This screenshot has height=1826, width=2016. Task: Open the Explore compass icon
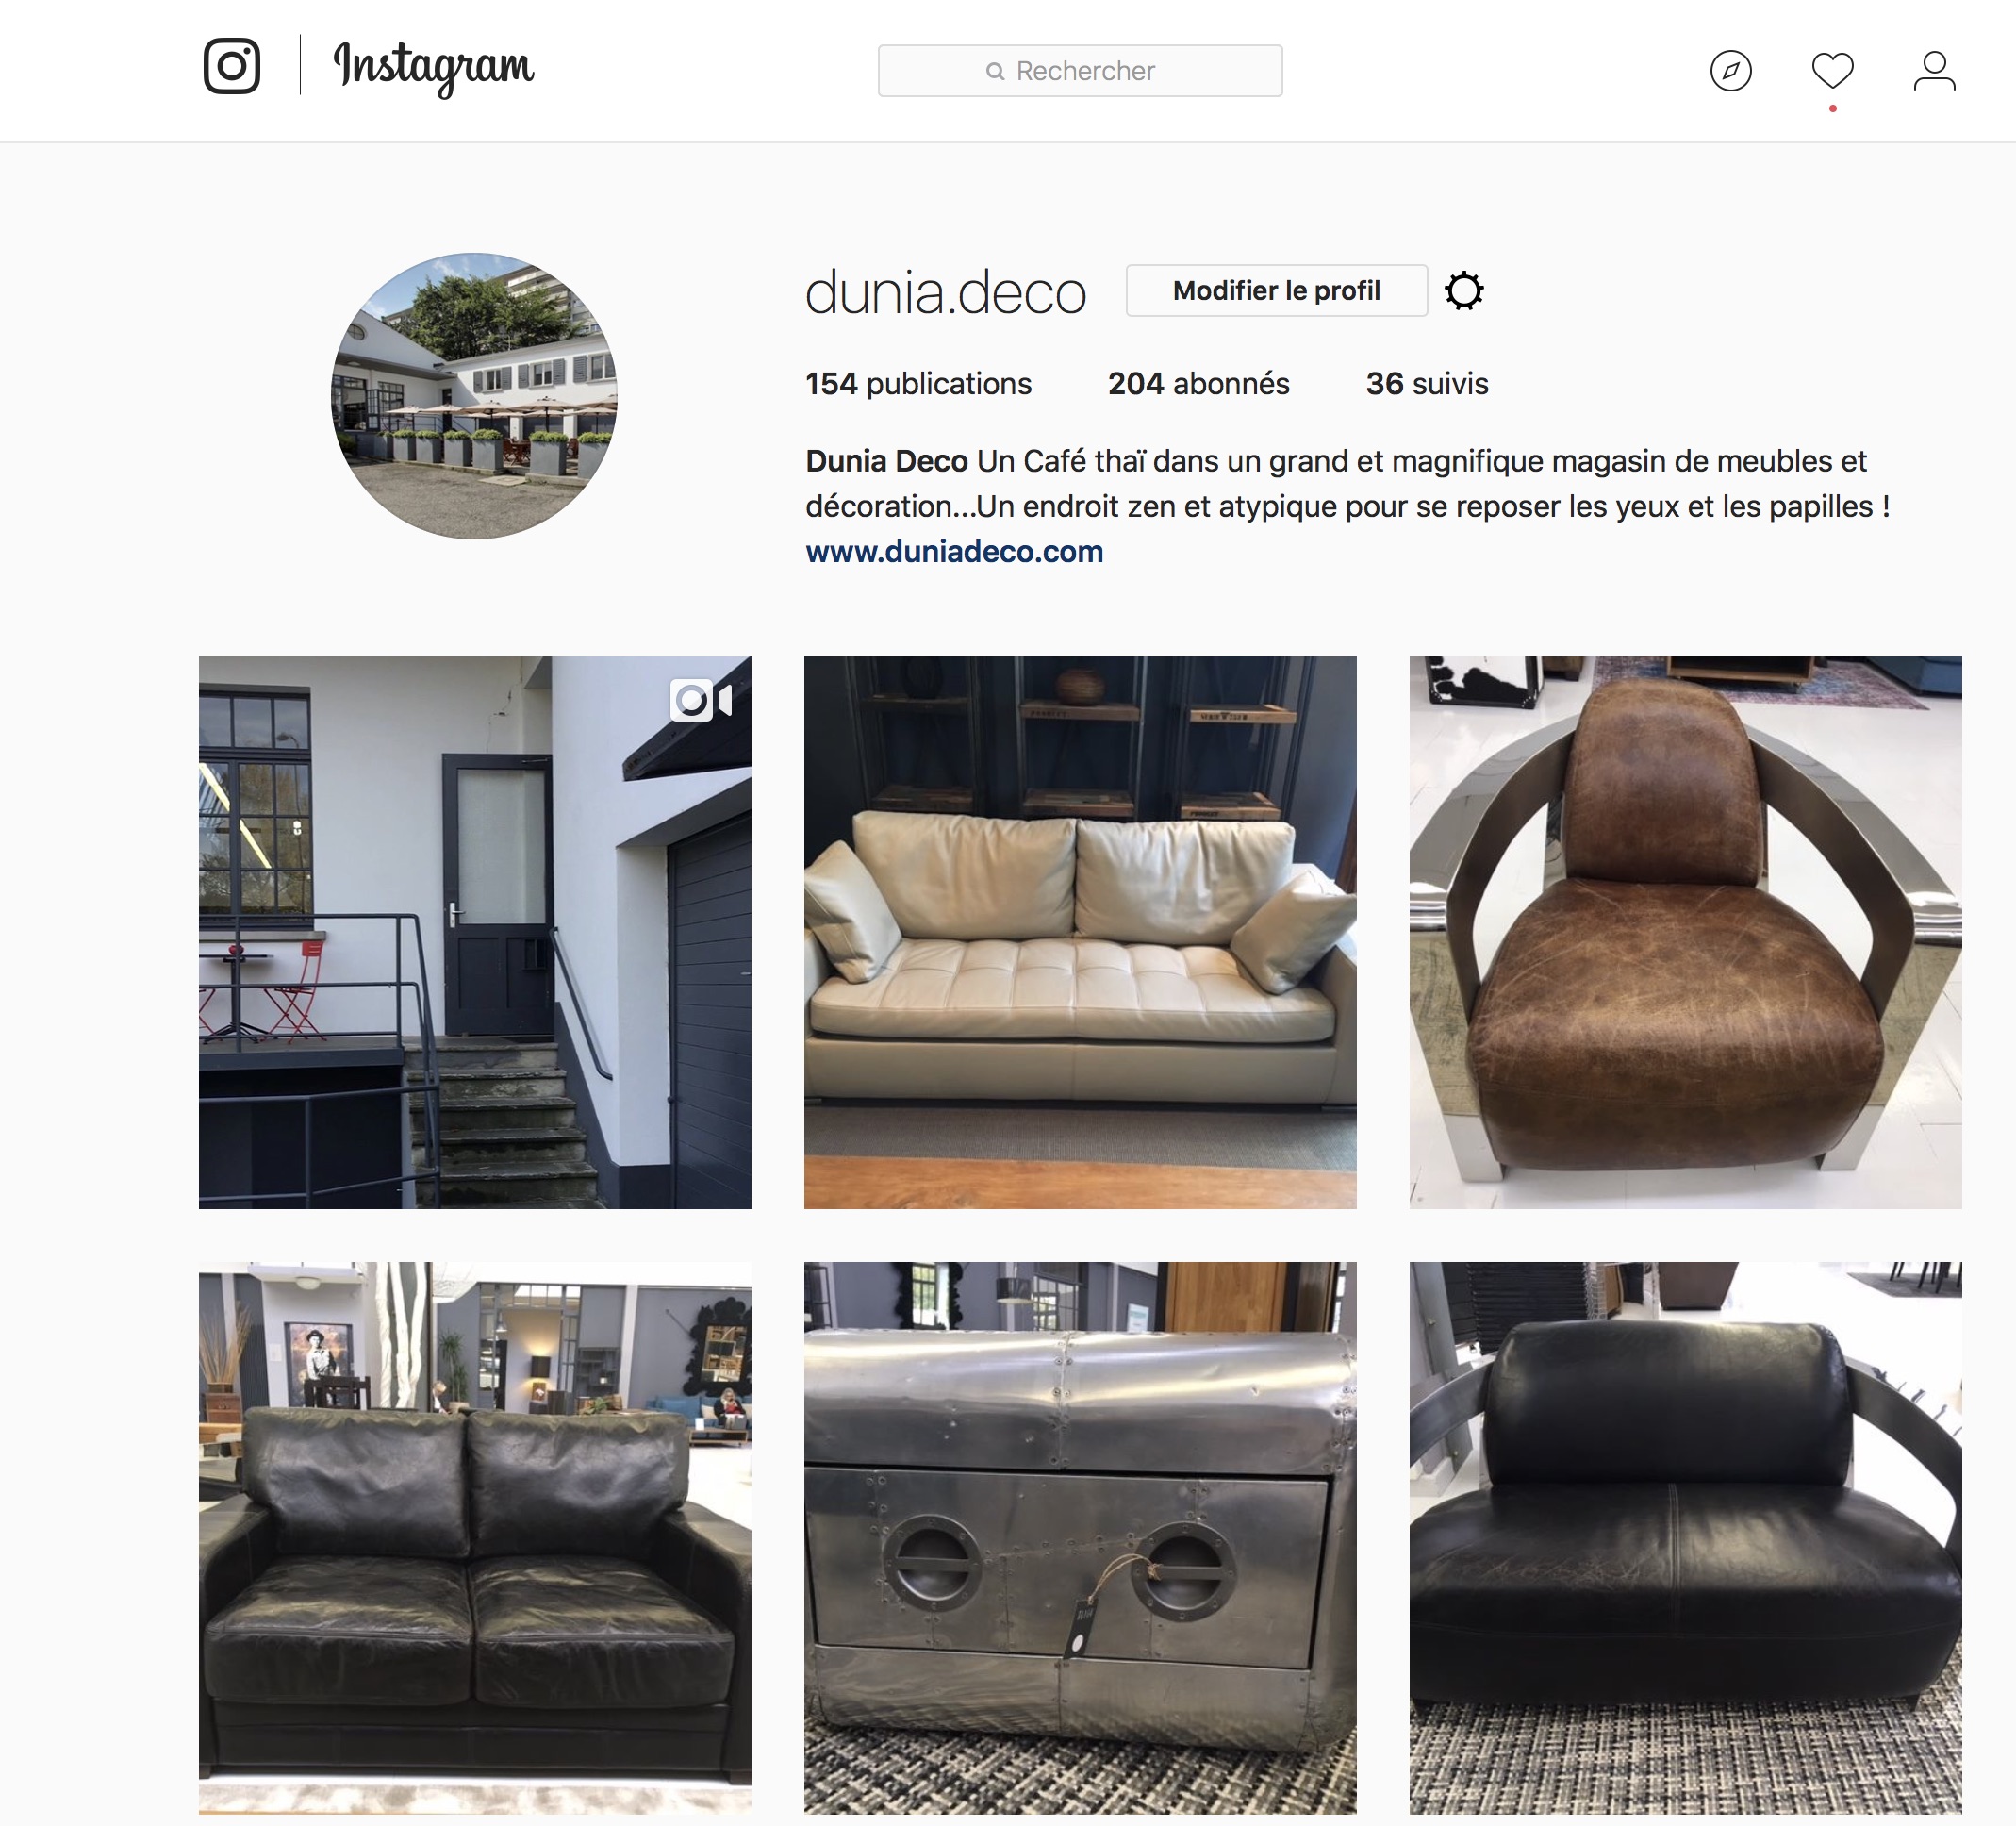[x=1731, y=71]
